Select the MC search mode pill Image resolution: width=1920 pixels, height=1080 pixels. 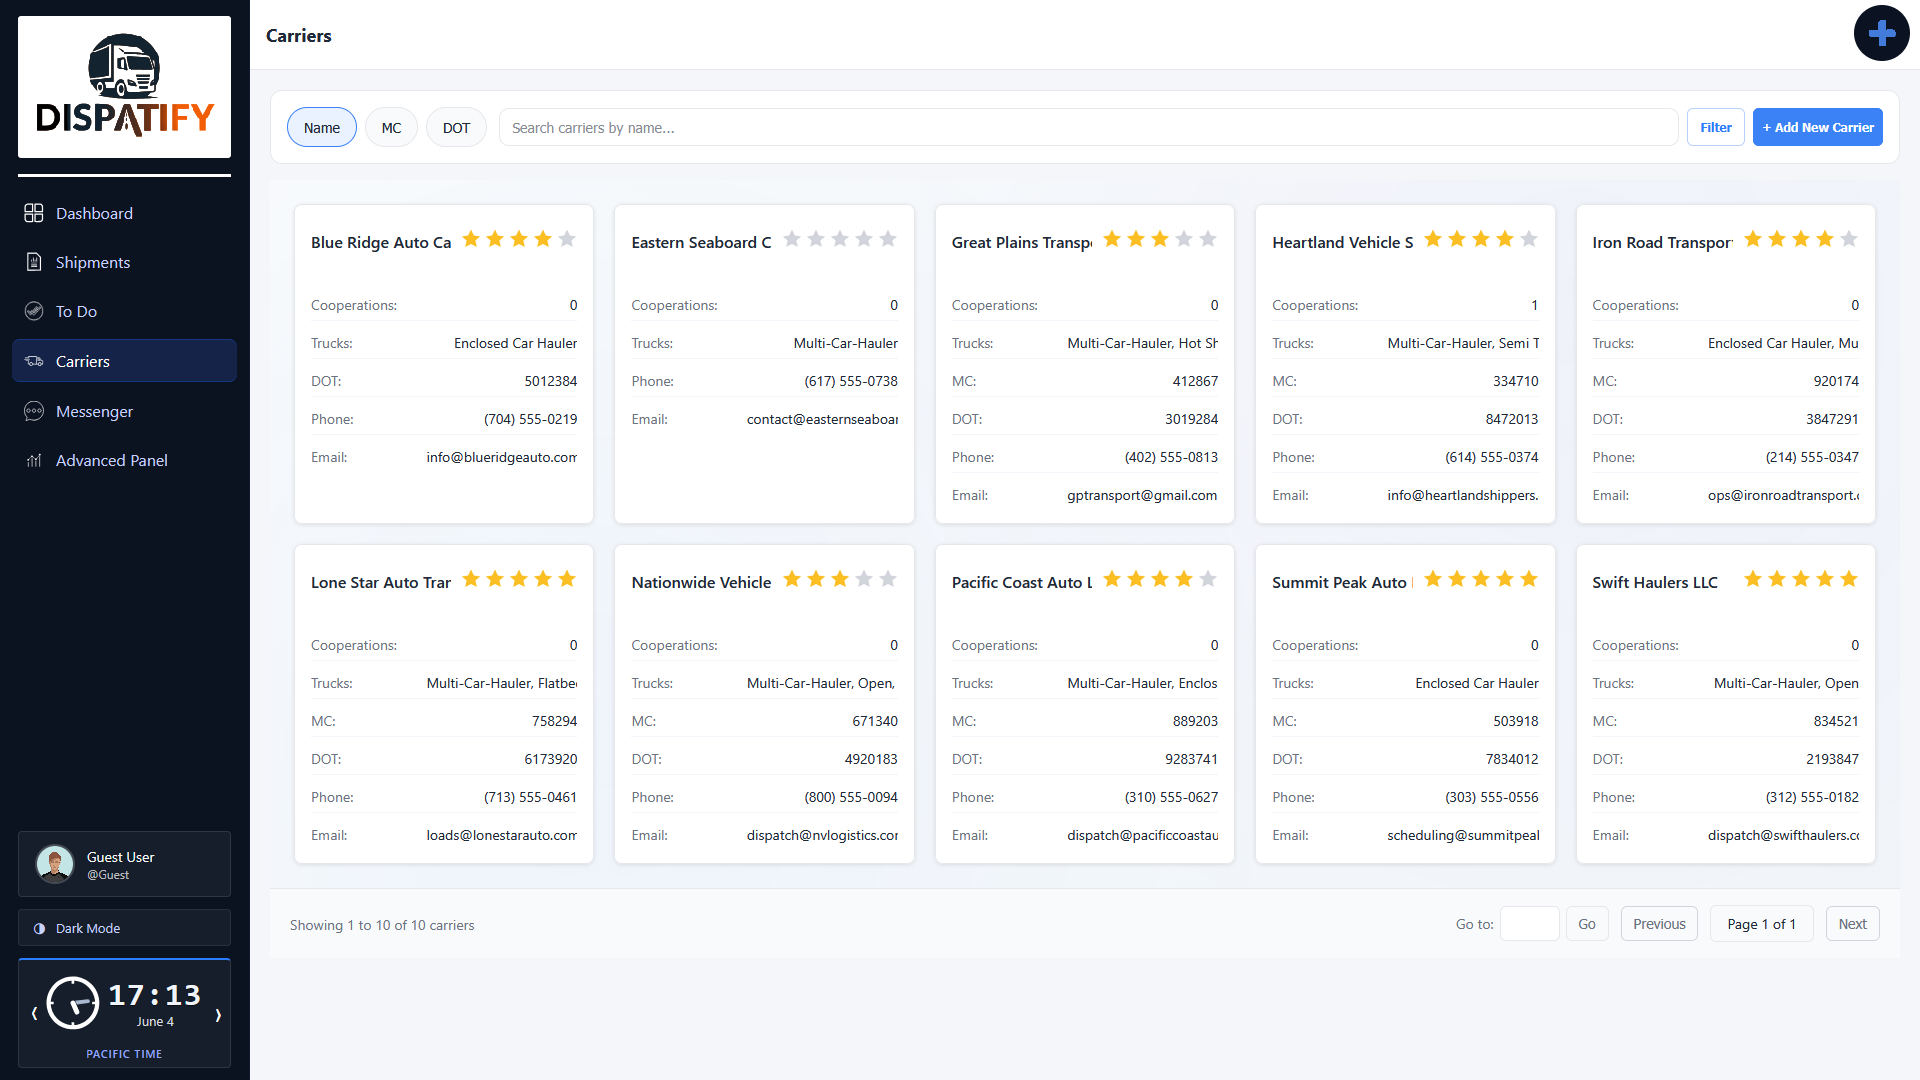[x=391, y=128]
